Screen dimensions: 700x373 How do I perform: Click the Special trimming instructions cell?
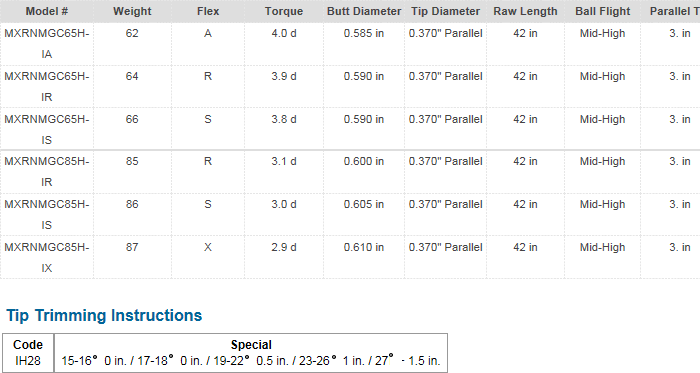[x=251, y=352]
